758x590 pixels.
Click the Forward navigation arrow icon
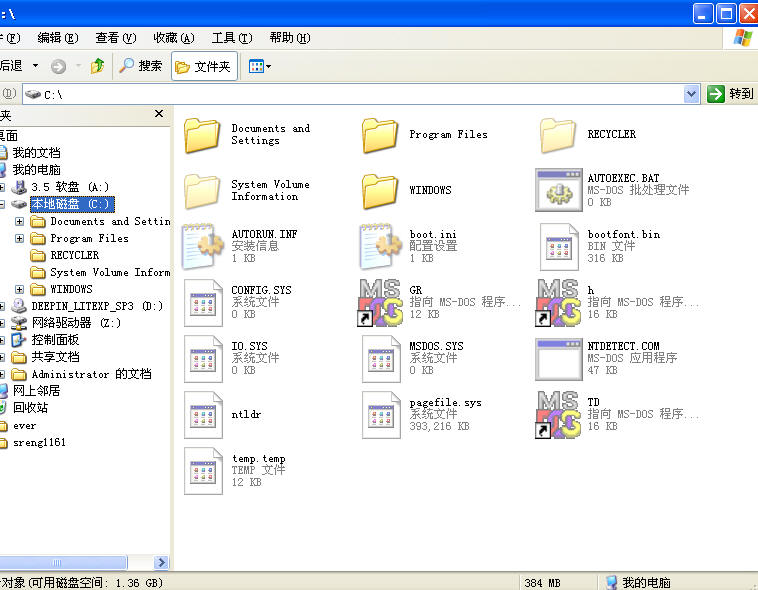point(58,66)
